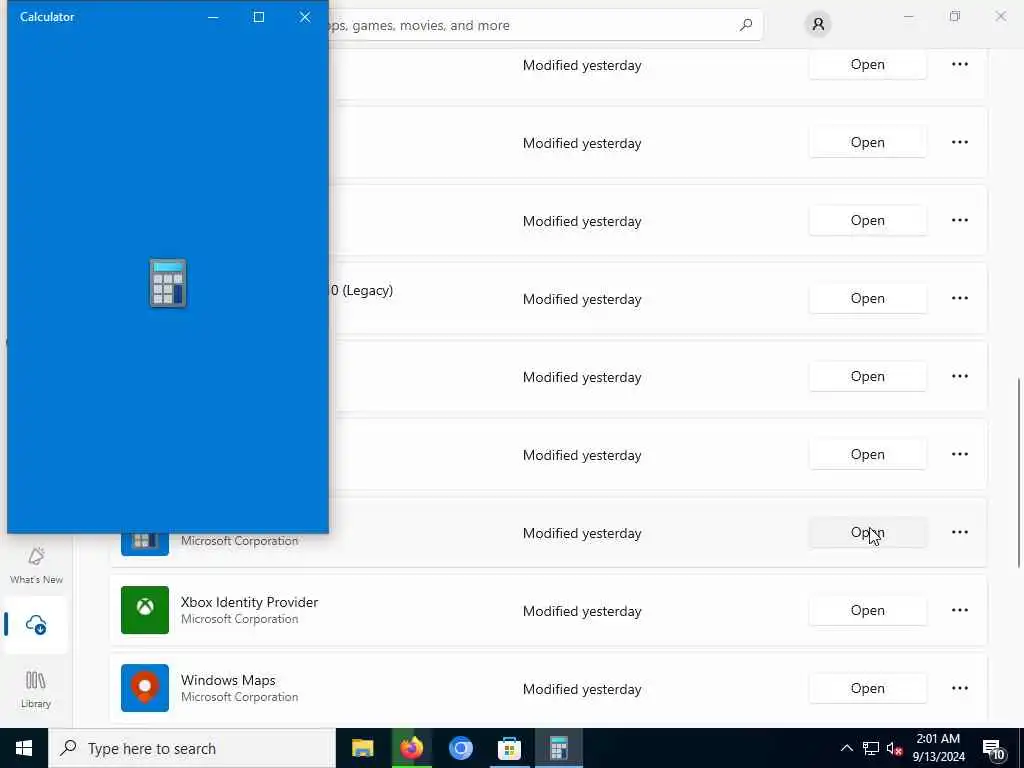
Task: Click the 'Windows Maps' title text
Action: pyautogui.click(x=228, y=680)
